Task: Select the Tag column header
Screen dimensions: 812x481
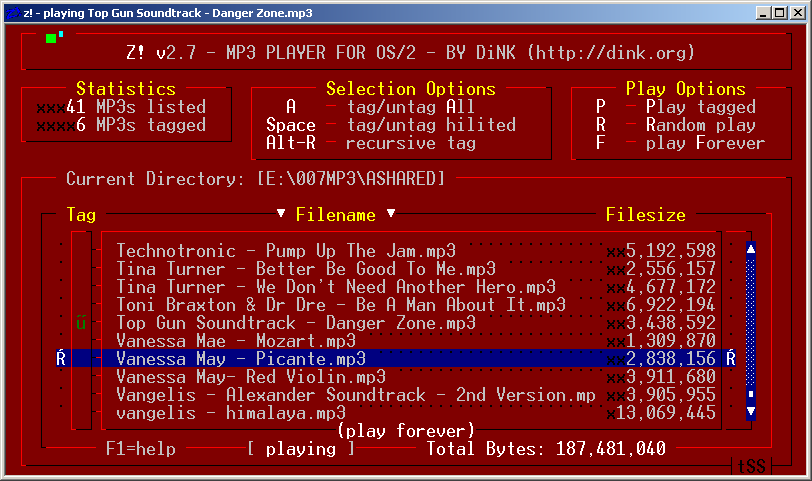Action: (x=81, y=215)
